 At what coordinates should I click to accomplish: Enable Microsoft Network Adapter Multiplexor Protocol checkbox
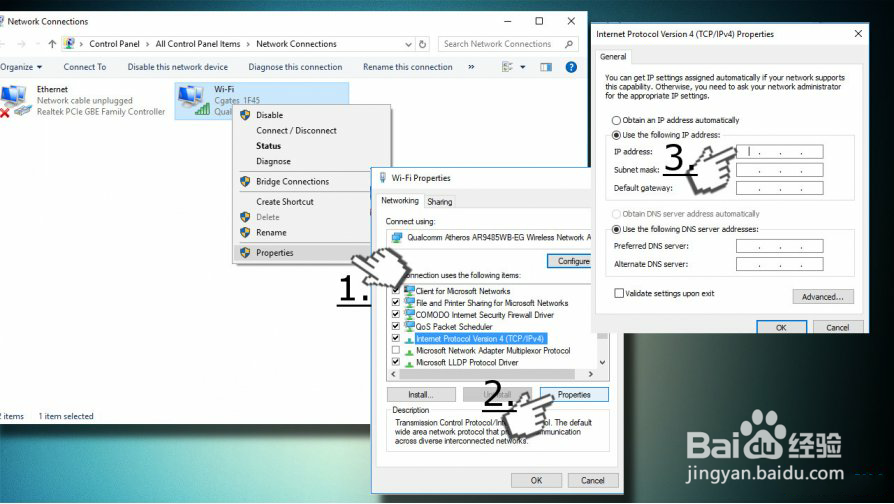(x=396, y=350)
